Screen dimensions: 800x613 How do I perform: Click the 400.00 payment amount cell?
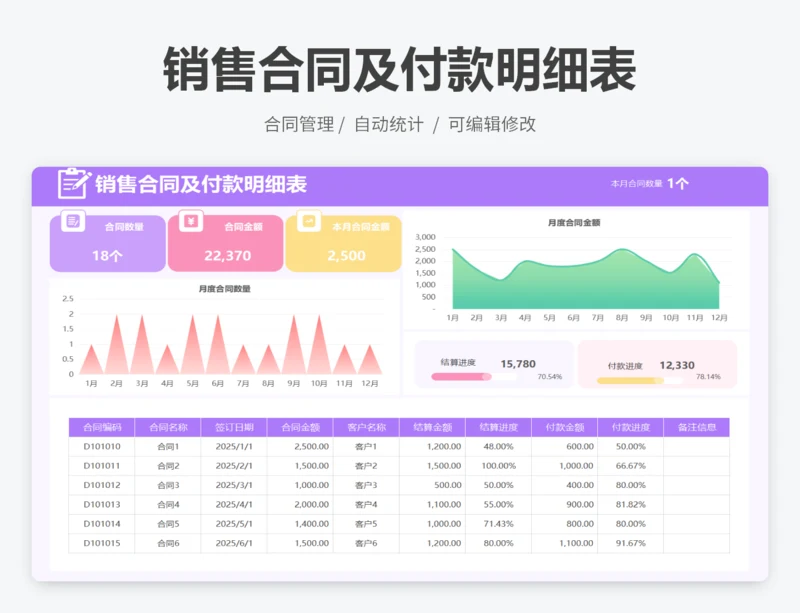[565, 485]
